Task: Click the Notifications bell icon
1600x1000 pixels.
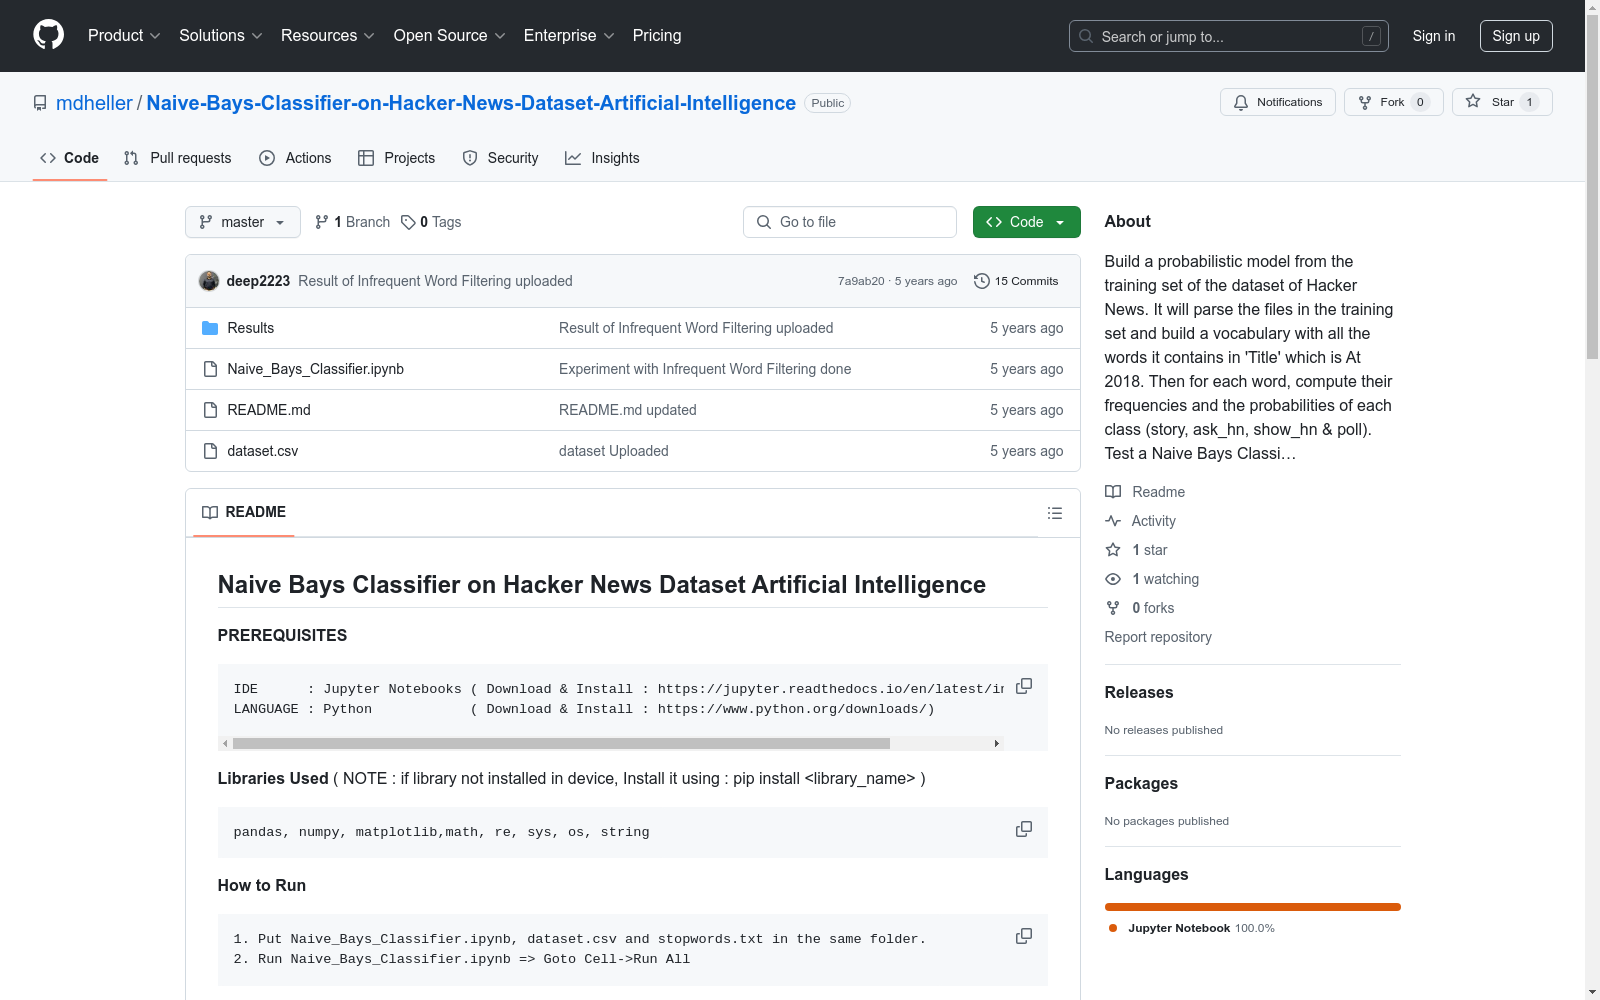Action: tap(1241, 102)
